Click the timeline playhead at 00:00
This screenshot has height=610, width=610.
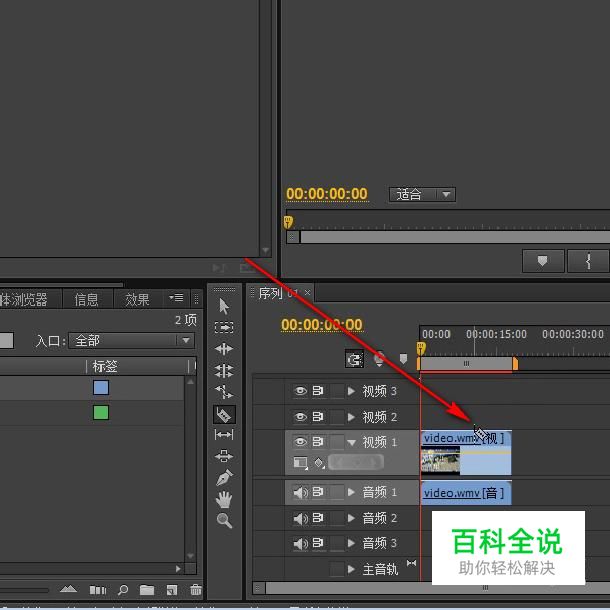[x=421, y=348]
